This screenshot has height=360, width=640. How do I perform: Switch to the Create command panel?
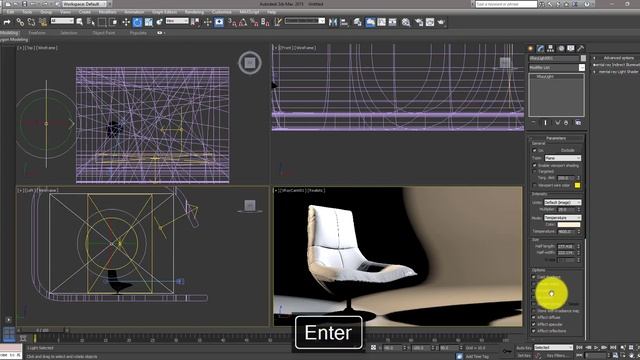coord(531,49)
